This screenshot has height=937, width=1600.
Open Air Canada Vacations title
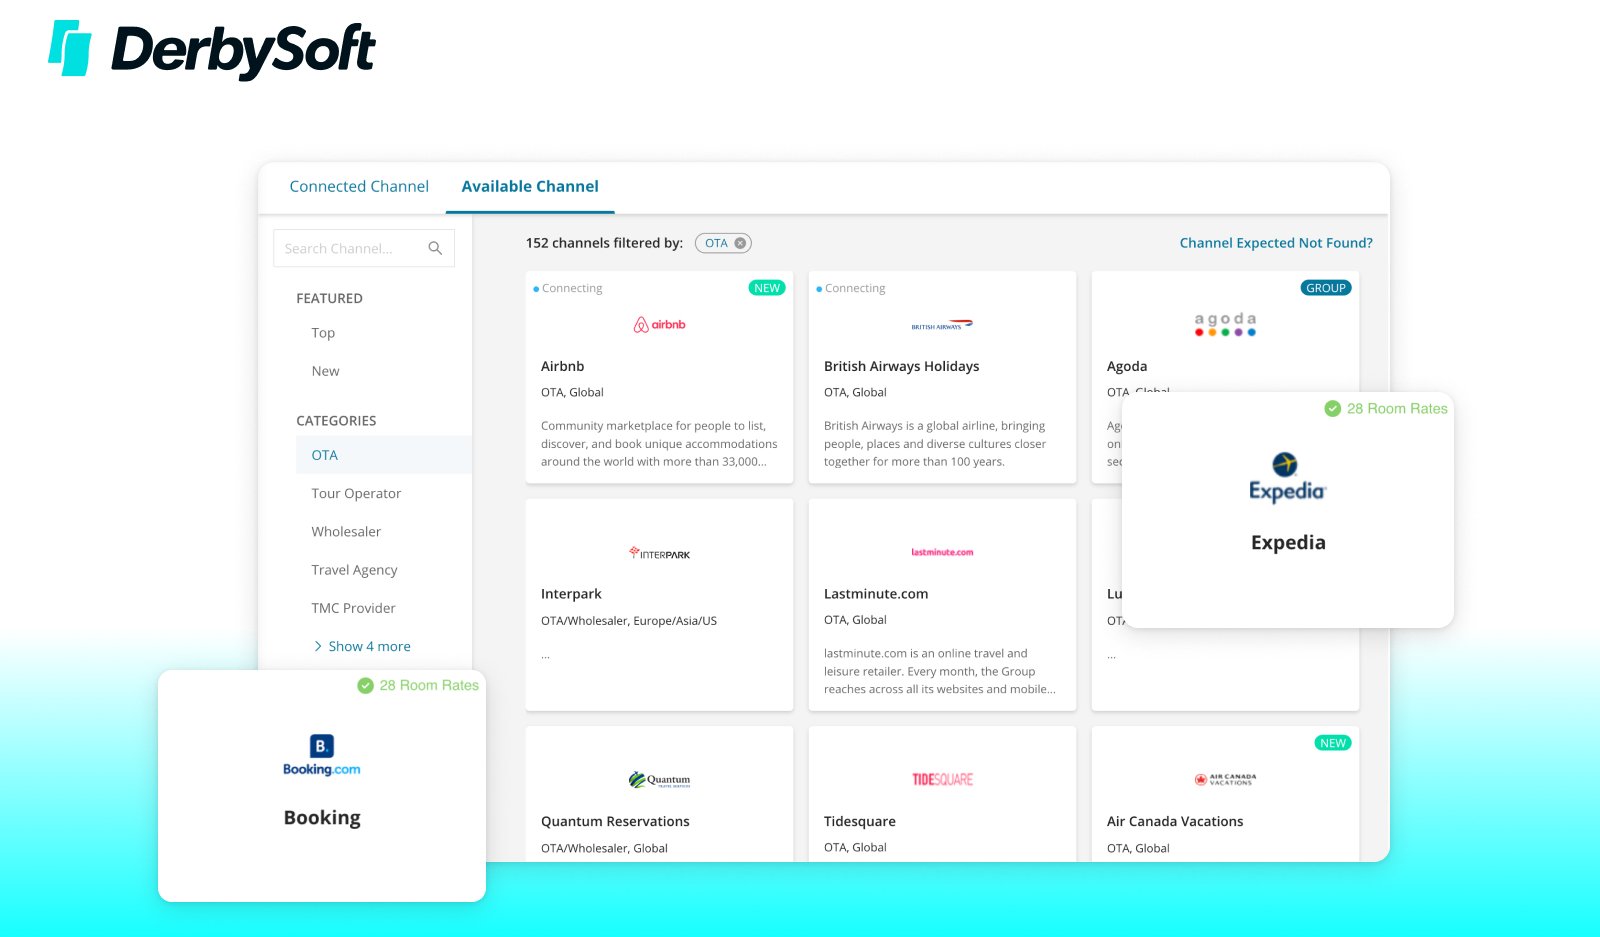1175,821
